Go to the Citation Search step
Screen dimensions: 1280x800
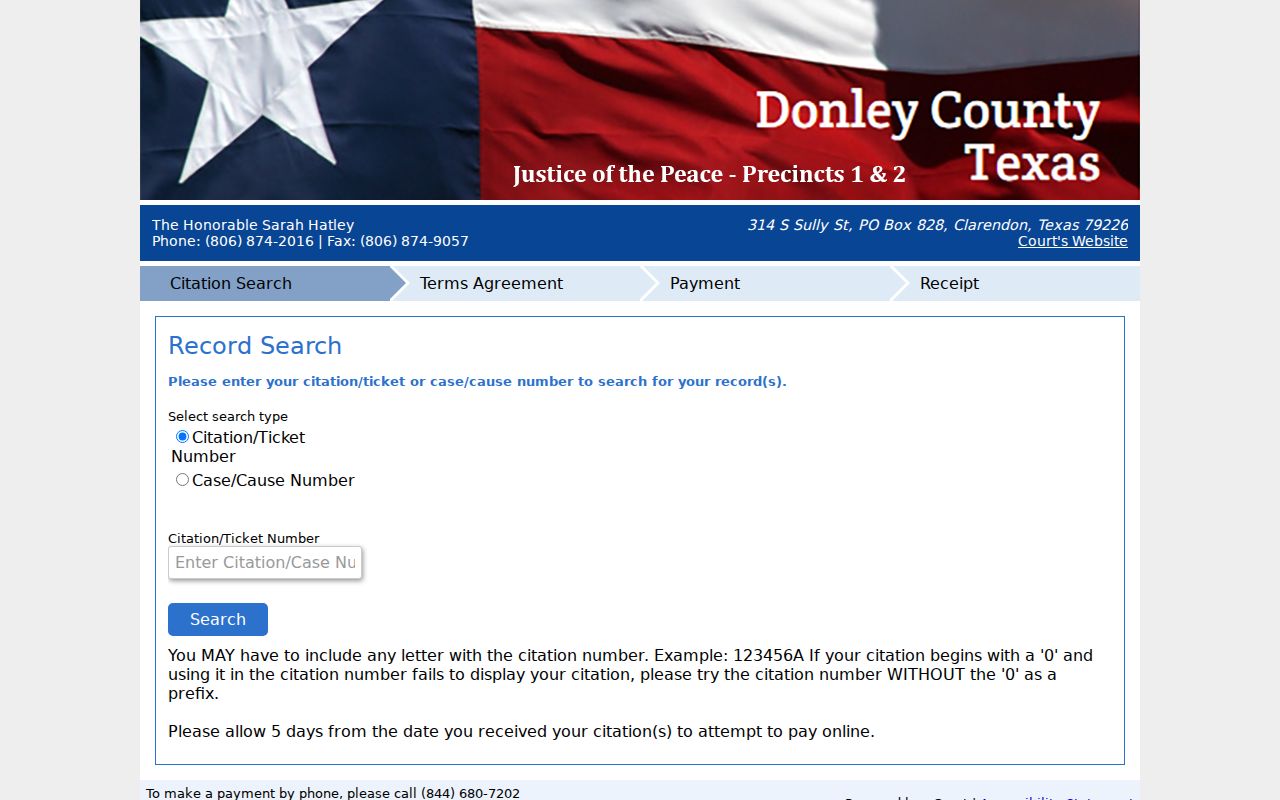(x=265, y=283)
